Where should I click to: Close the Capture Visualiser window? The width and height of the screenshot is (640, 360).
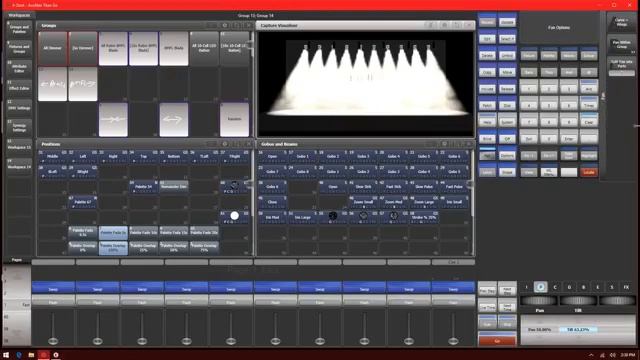[x=469, y=25]
